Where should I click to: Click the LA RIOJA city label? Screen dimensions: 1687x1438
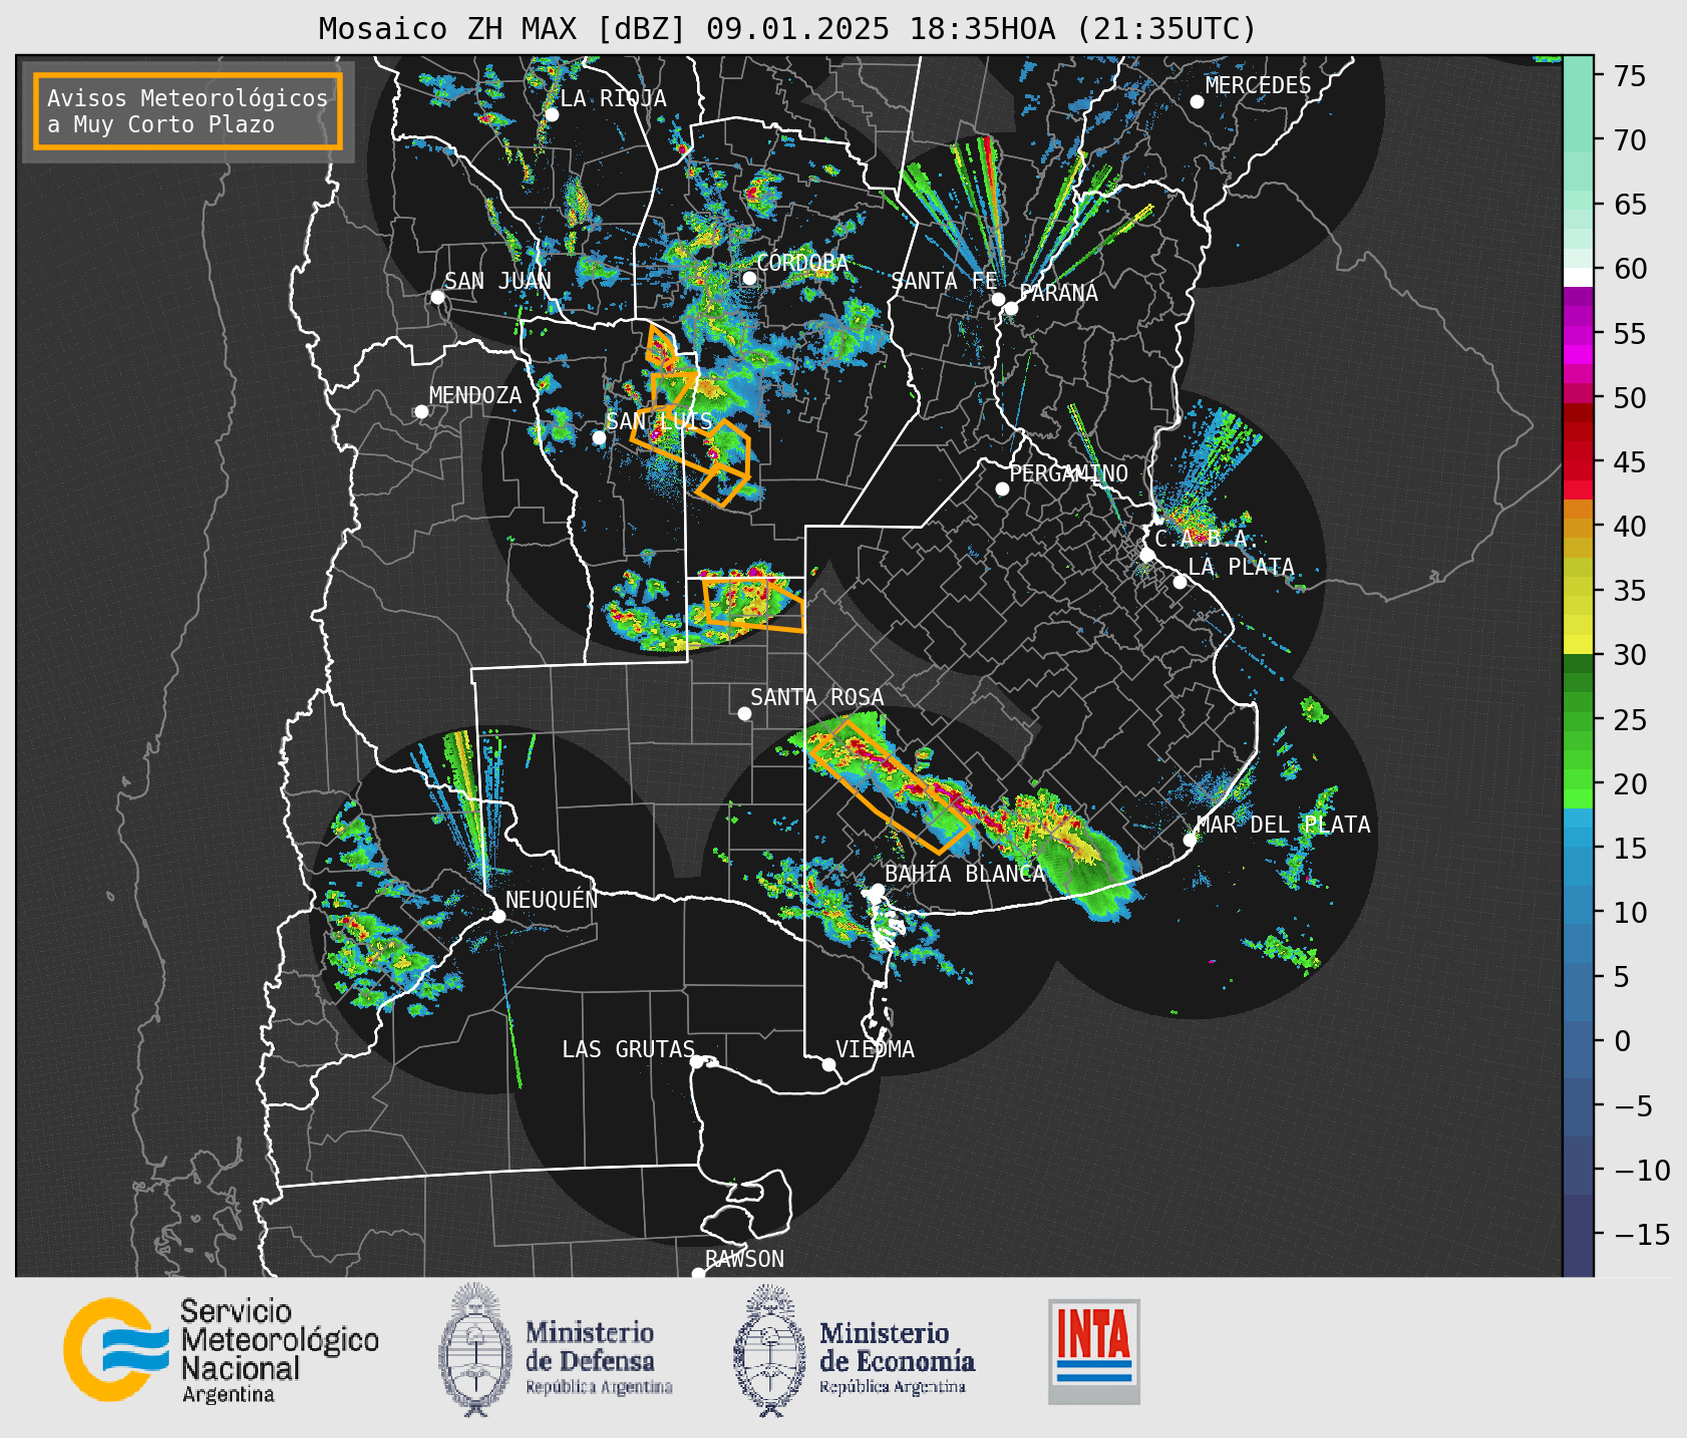pos(613,98)
